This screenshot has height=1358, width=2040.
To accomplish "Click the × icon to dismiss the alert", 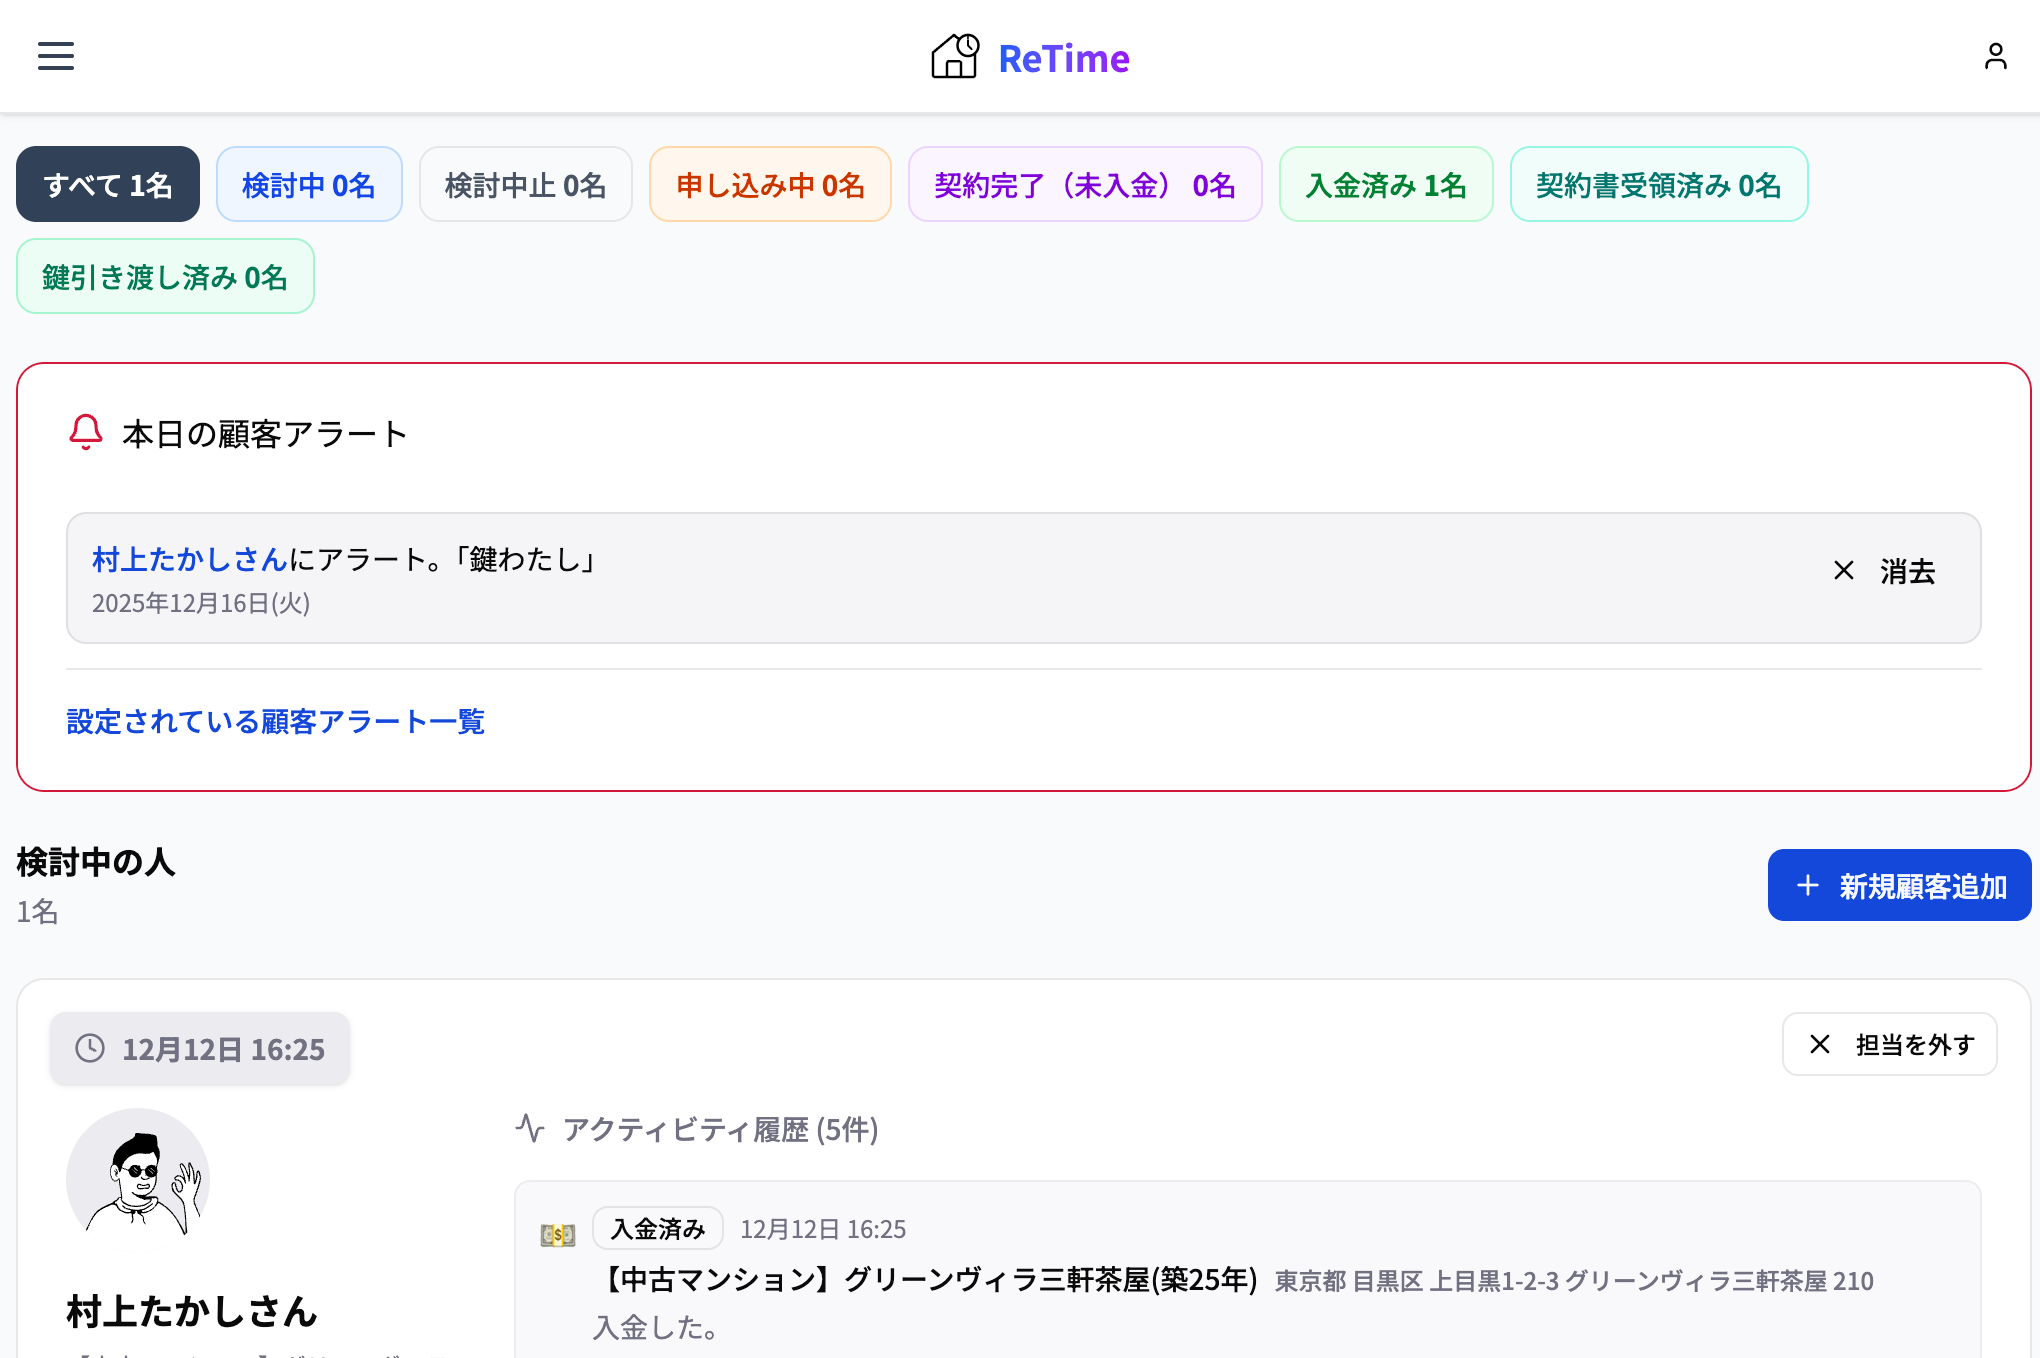I will pyautogui.click(x=1843, y=571).
